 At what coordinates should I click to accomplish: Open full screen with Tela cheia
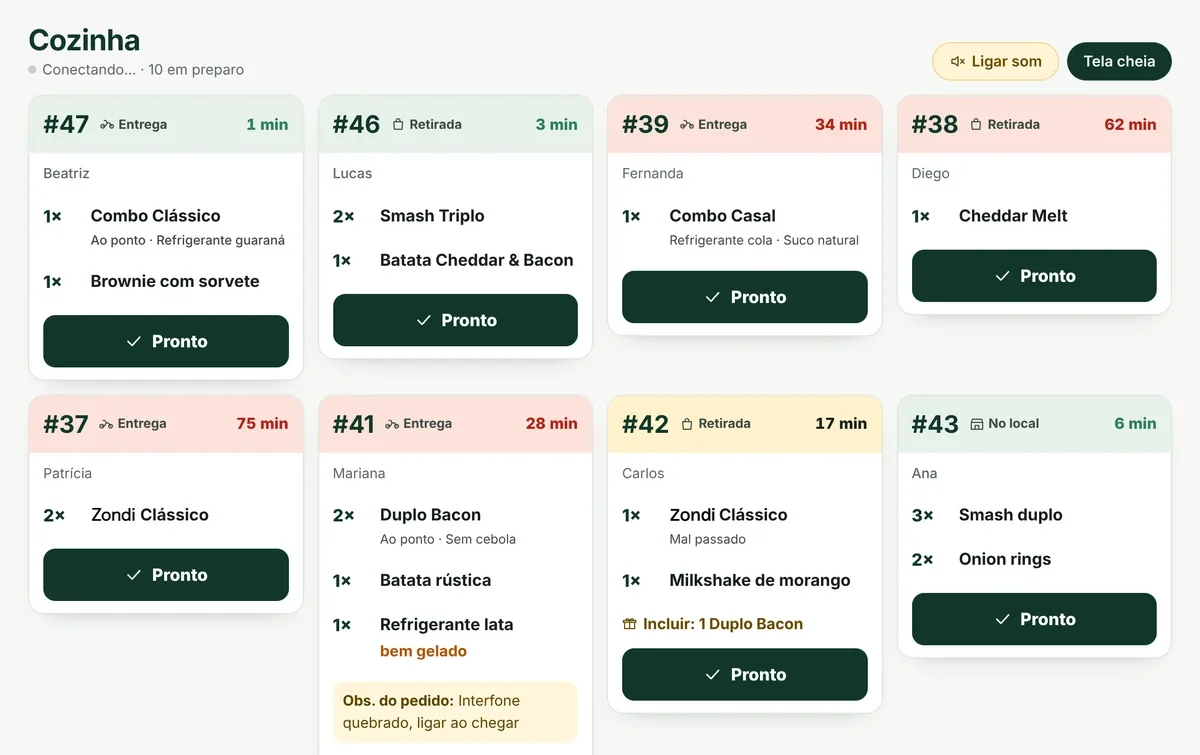[x=1119, y=61]
